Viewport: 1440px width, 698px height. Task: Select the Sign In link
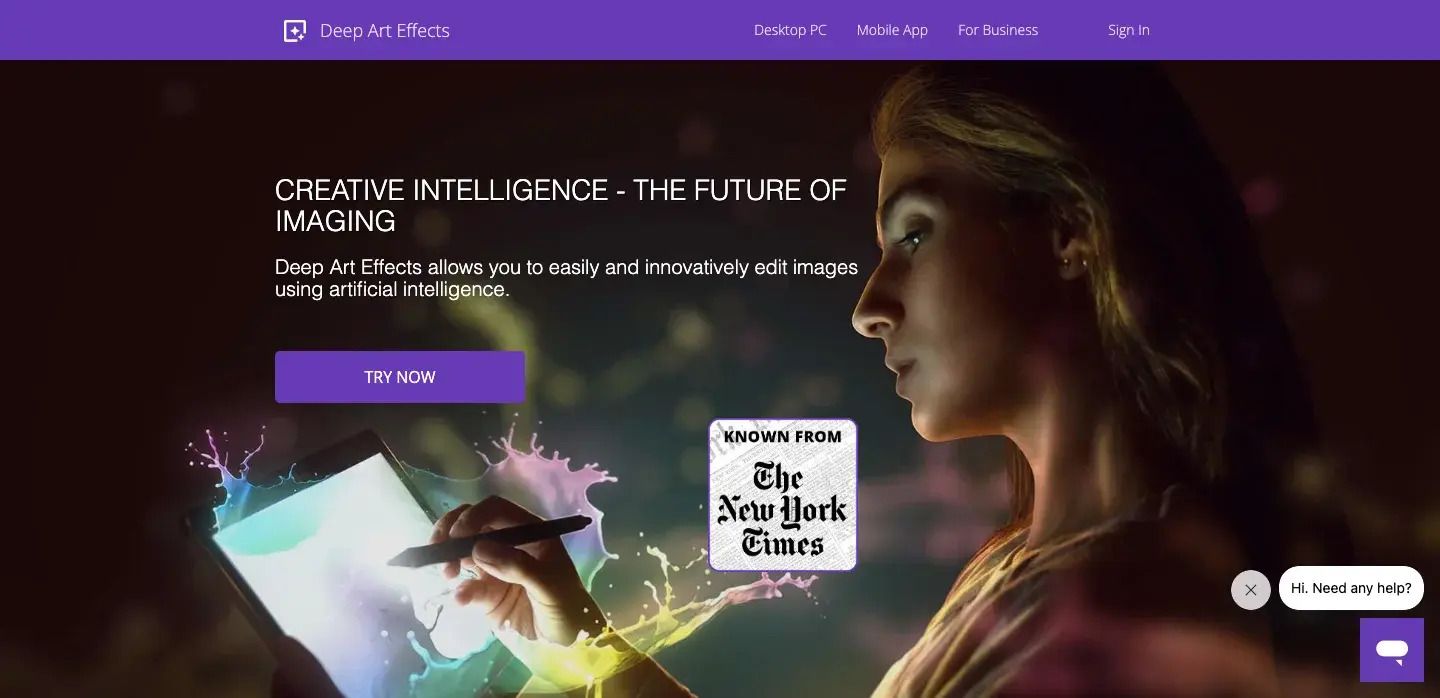point(1128,30)
